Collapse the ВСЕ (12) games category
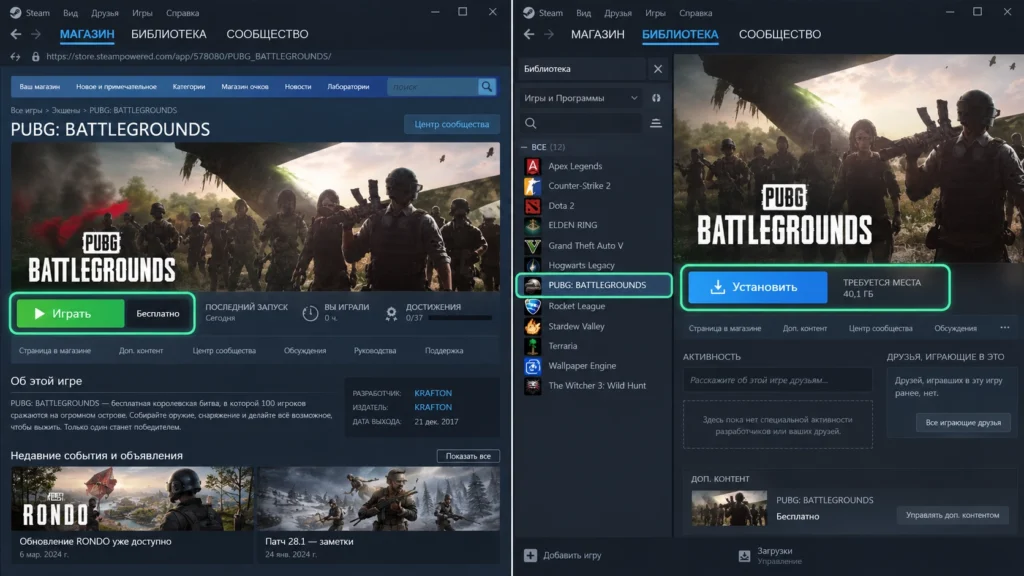 [x=524, y=147]
